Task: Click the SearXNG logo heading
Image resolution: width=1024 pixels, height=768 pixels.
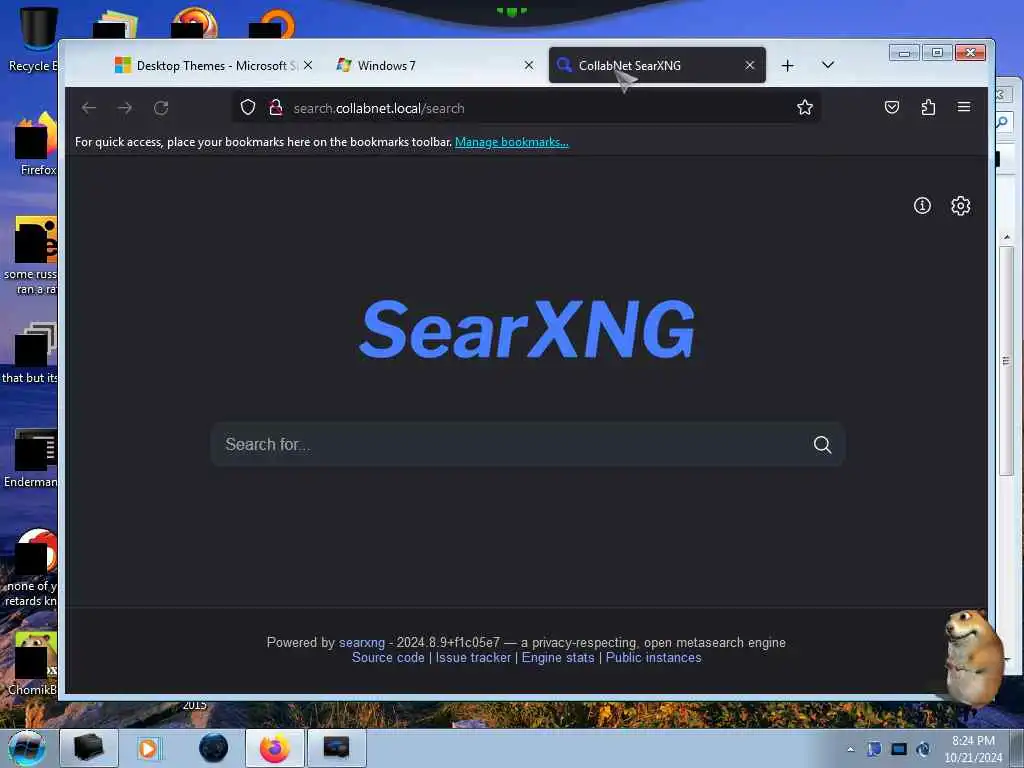Action: tap(527, 329)
